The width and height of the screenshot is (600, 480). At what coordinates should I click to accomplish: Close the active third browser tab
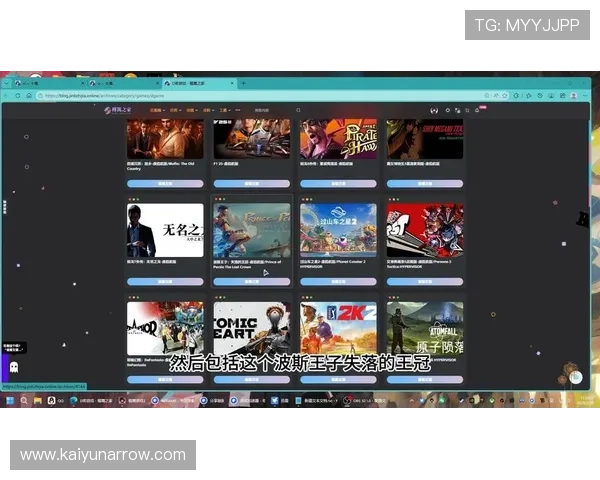[232, 83]
